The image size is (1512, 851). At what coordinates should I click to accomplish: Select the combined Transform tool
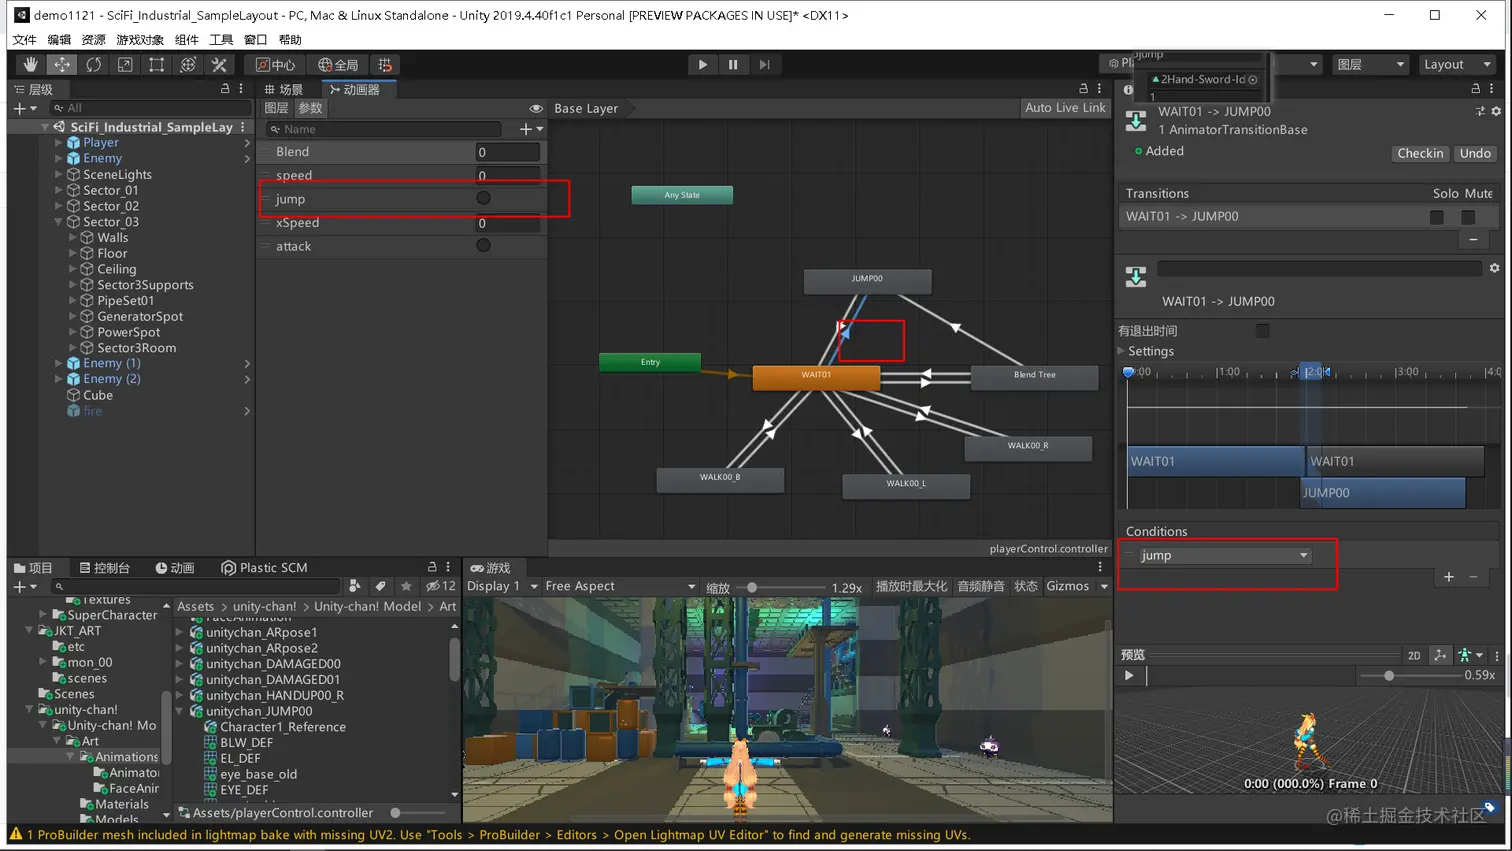[188, 64]
